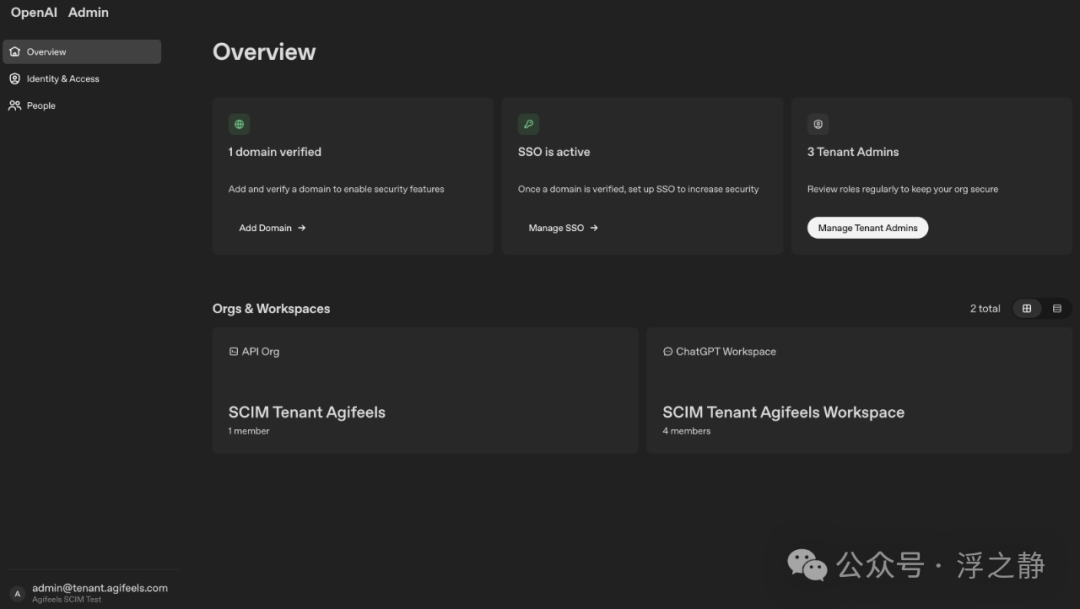1080x609 pixels.
Task: Open SCIM Tenant Agifeels Workspace card
Action: 859,391
